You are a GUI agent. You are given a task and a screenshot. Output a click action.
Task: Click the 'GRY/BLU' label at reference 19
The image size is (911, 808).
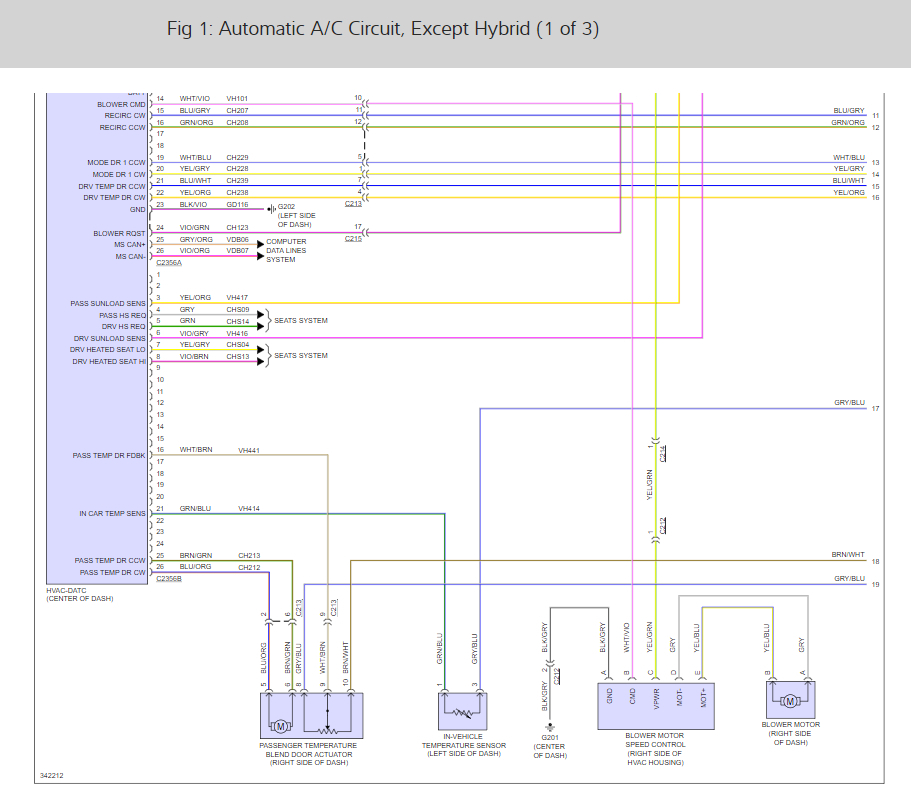point(849,579)
